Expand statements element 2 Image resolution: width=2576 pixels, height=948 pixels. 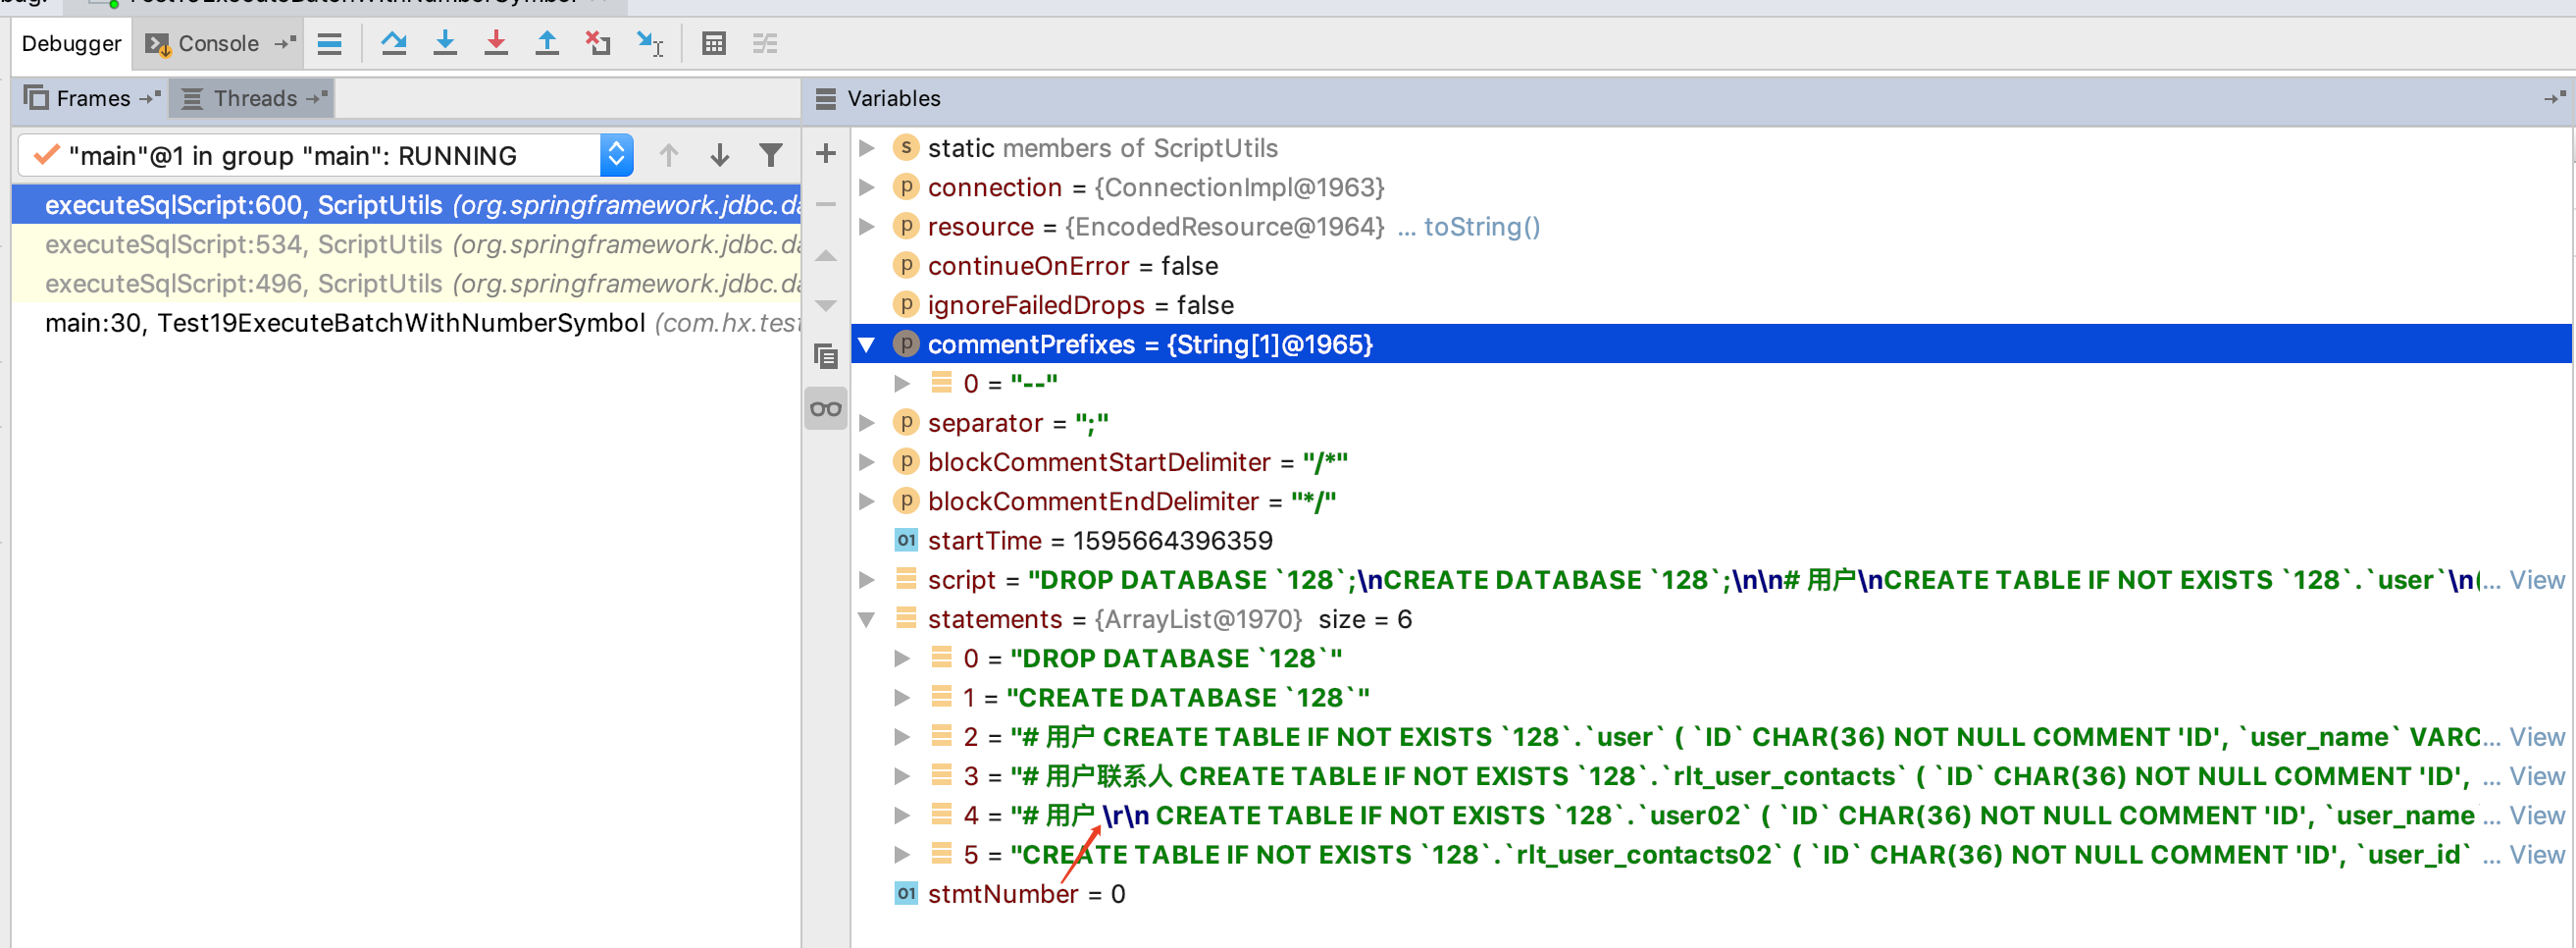tap(902, 736)
